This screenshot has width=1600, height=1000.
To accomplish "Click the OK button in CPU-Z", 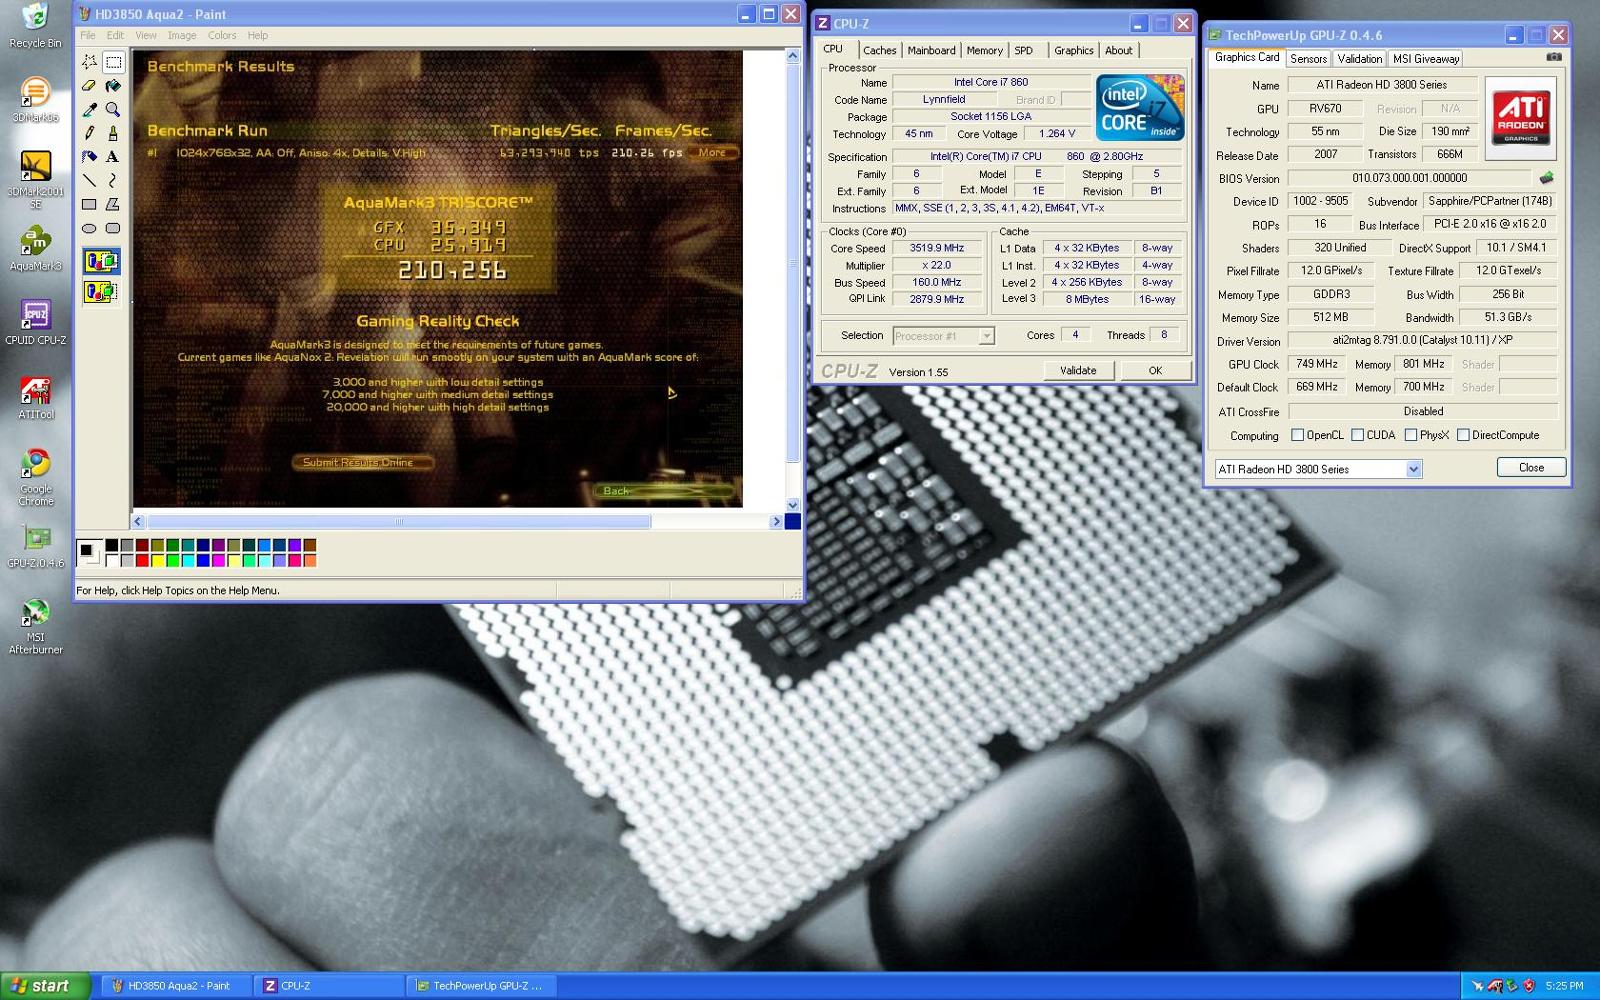I will (1155, 370).
